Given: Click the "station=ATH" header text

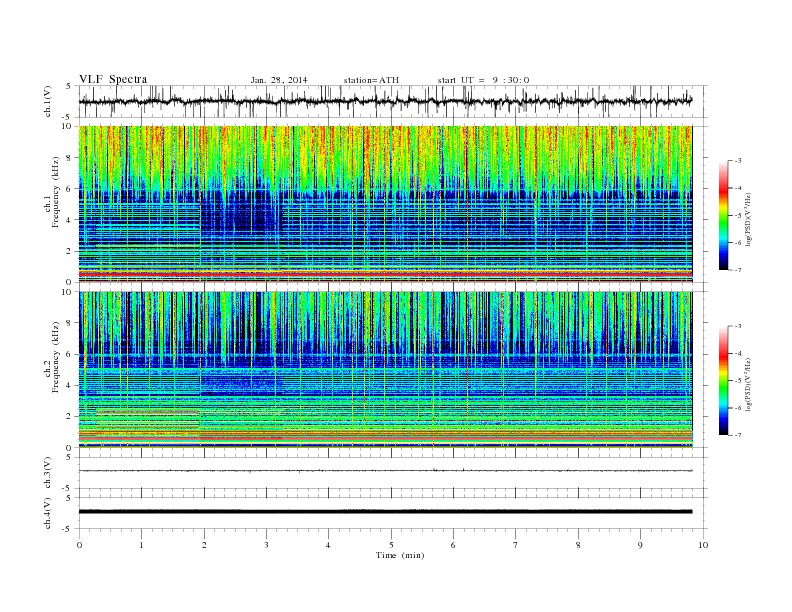Looking at the screenshot, I should 371,80.
